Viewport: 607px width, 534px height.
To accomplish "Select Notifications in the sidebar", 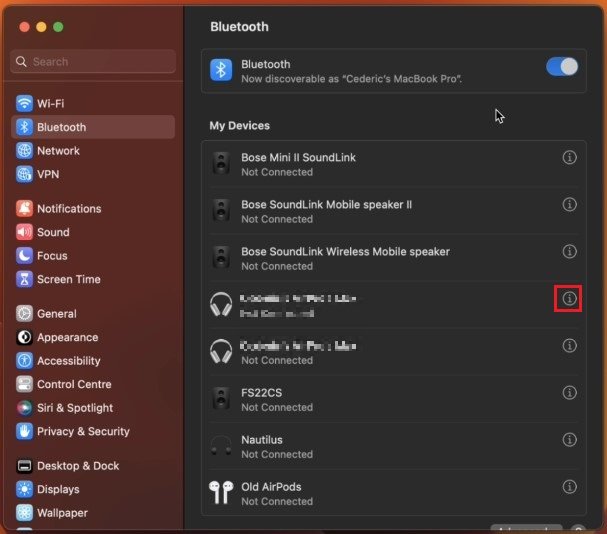I will point(68,209).
